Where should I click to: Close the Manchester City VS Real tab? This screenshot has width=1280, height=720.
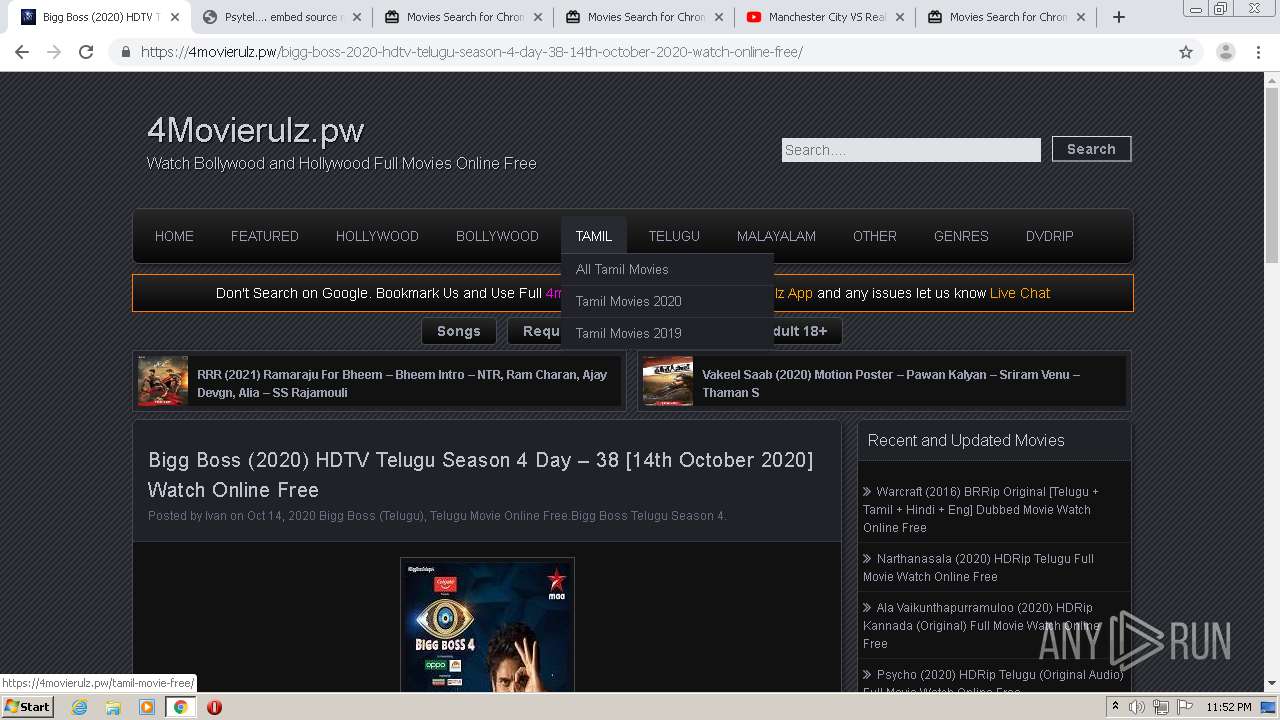pyautogui.click(x=899, y=17)
